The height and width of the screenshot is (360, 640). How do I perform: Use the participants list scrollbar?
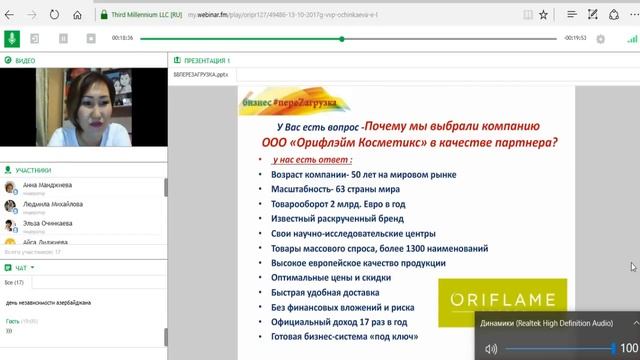point(166,187)
